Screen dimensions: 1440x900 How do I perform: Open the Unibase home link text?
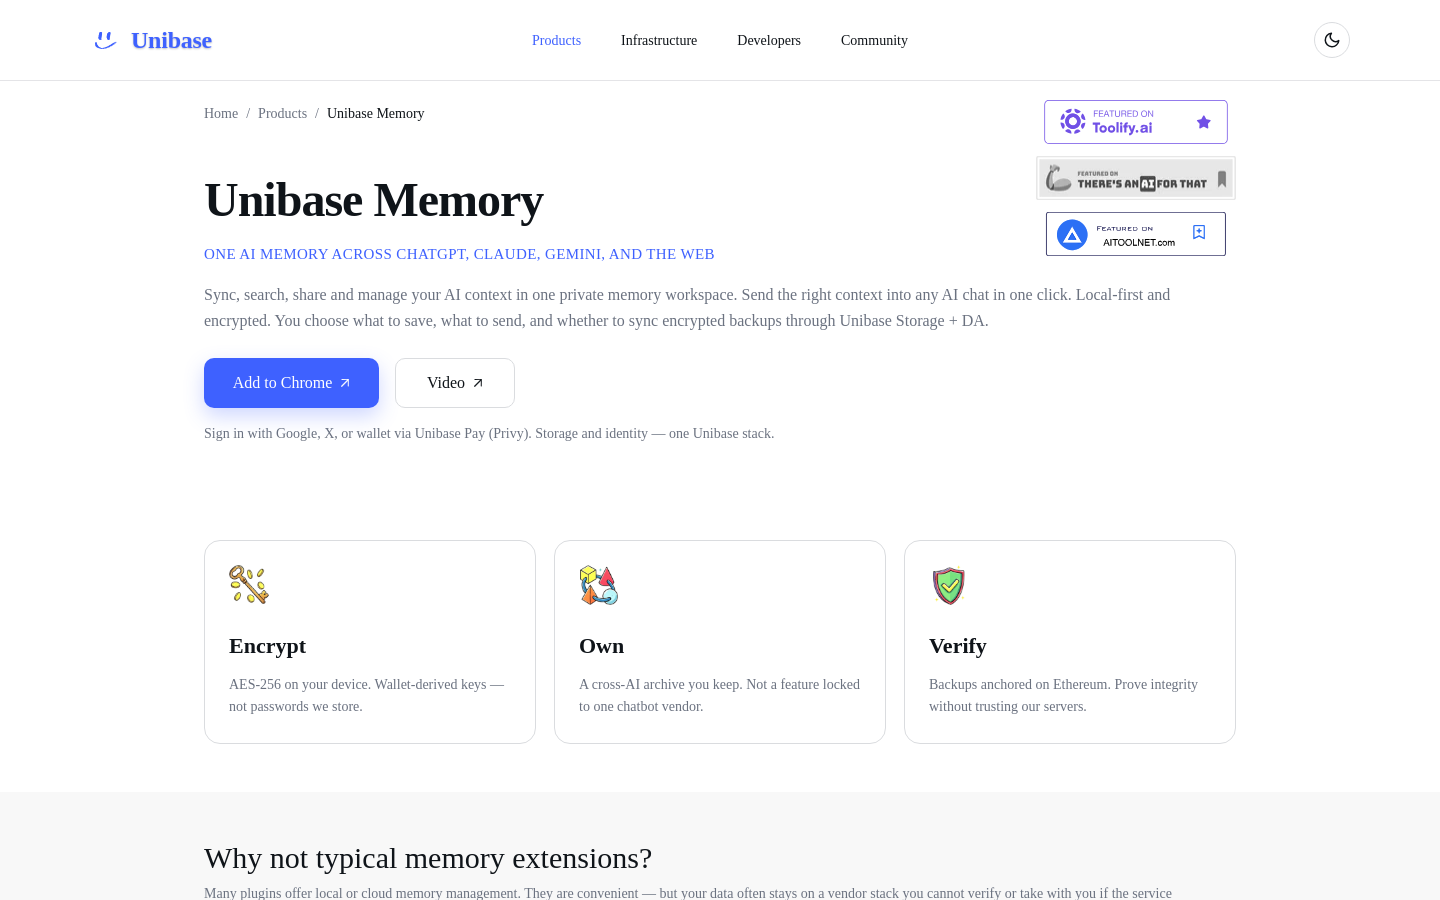pyautogui.click(x=171, y=40)
